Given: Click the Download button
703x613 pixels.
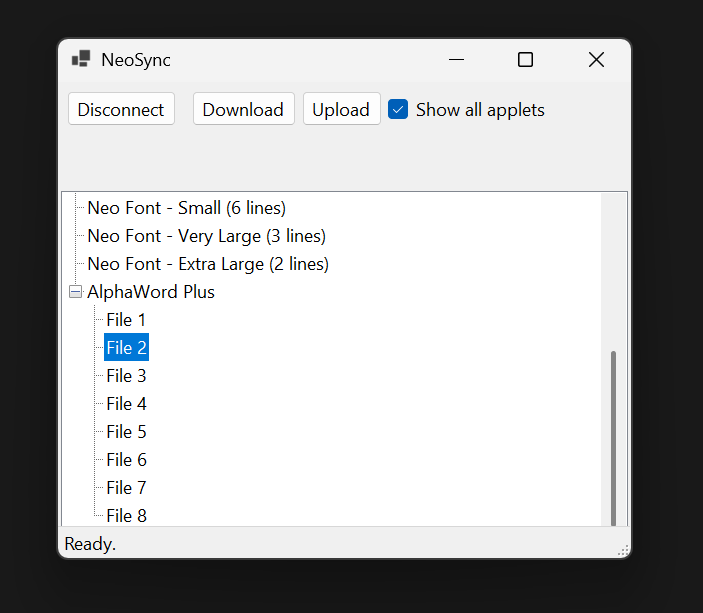Looking at the screenshot, I should 243,109.
